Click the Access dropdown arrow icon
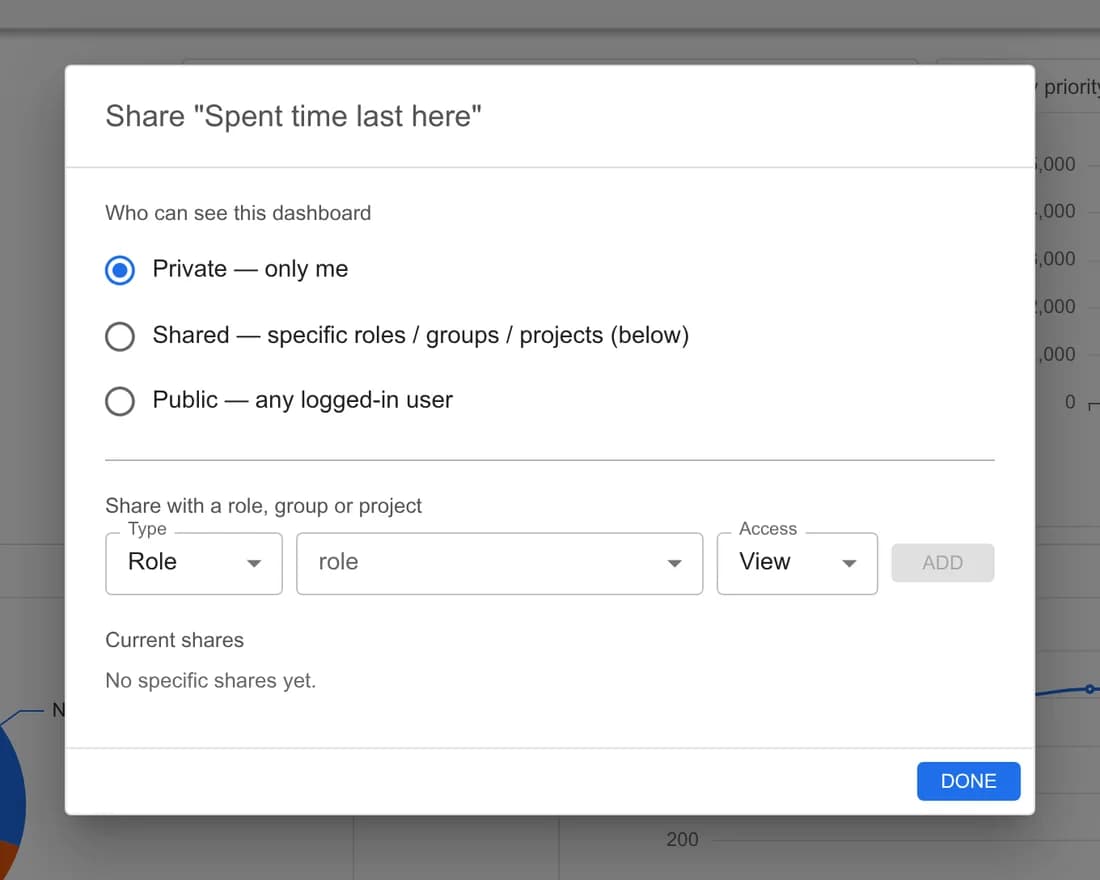Viewport: 1100px width, 880px height. [849, 564]
